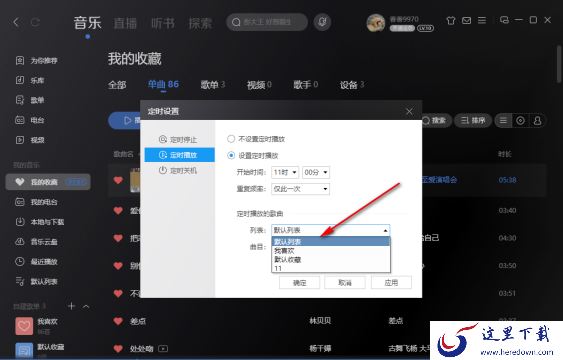Open the 全部 favorites tab
Screen dimensions: 563x360
click(117, 85)
